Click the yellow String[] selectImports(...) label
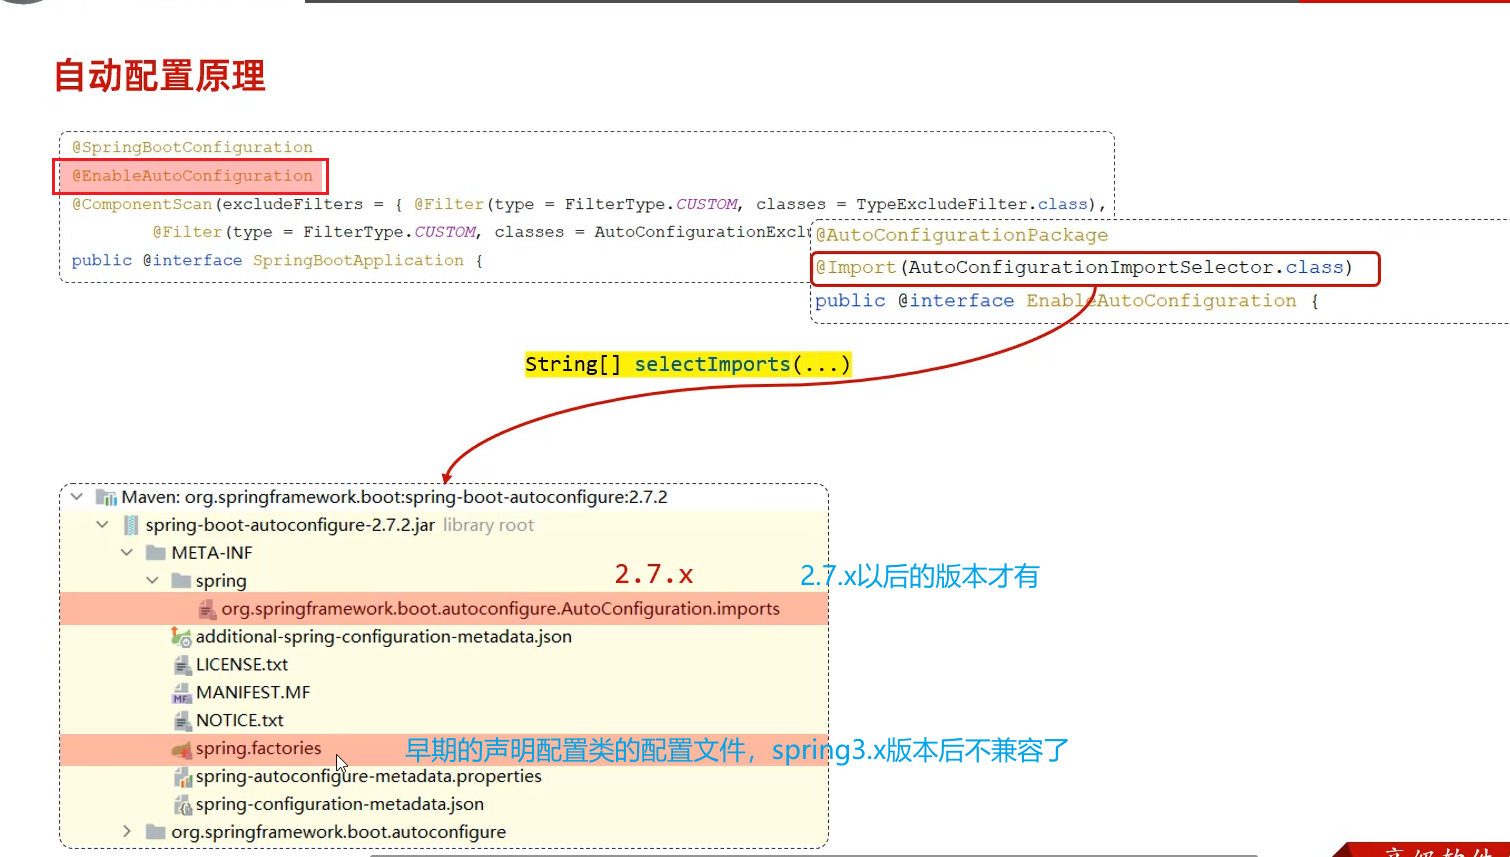The height and width of the screenshot is (857, 1510). (688, 364)
